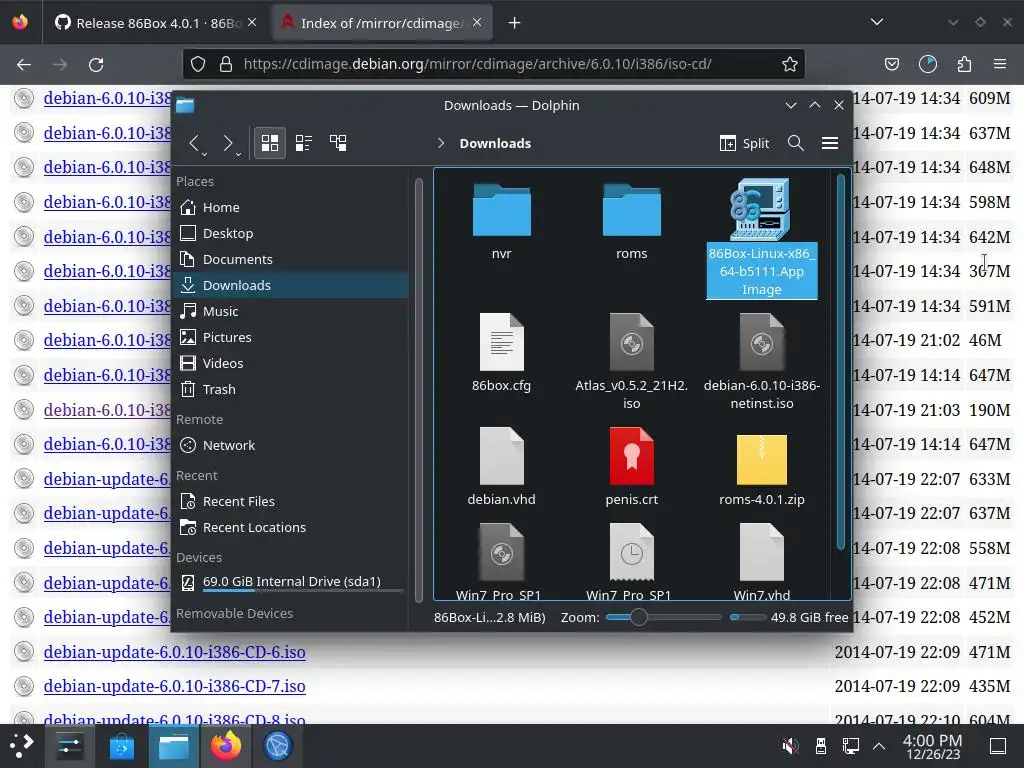Viewport: 1024px width, 768px height.
Task: Switch Dolphin to Compact view mode
Action: 304,143
